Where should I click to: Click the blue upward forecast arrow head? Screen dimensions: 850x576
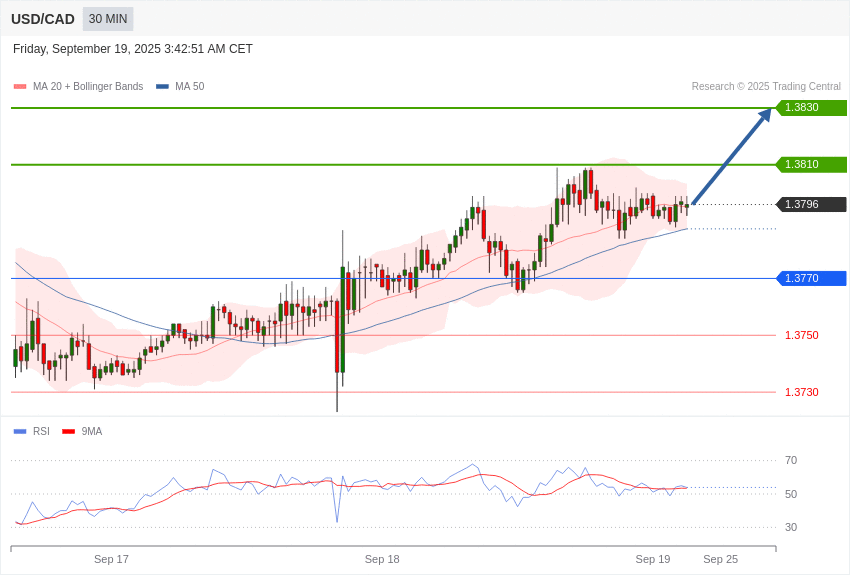coord(764,116)
